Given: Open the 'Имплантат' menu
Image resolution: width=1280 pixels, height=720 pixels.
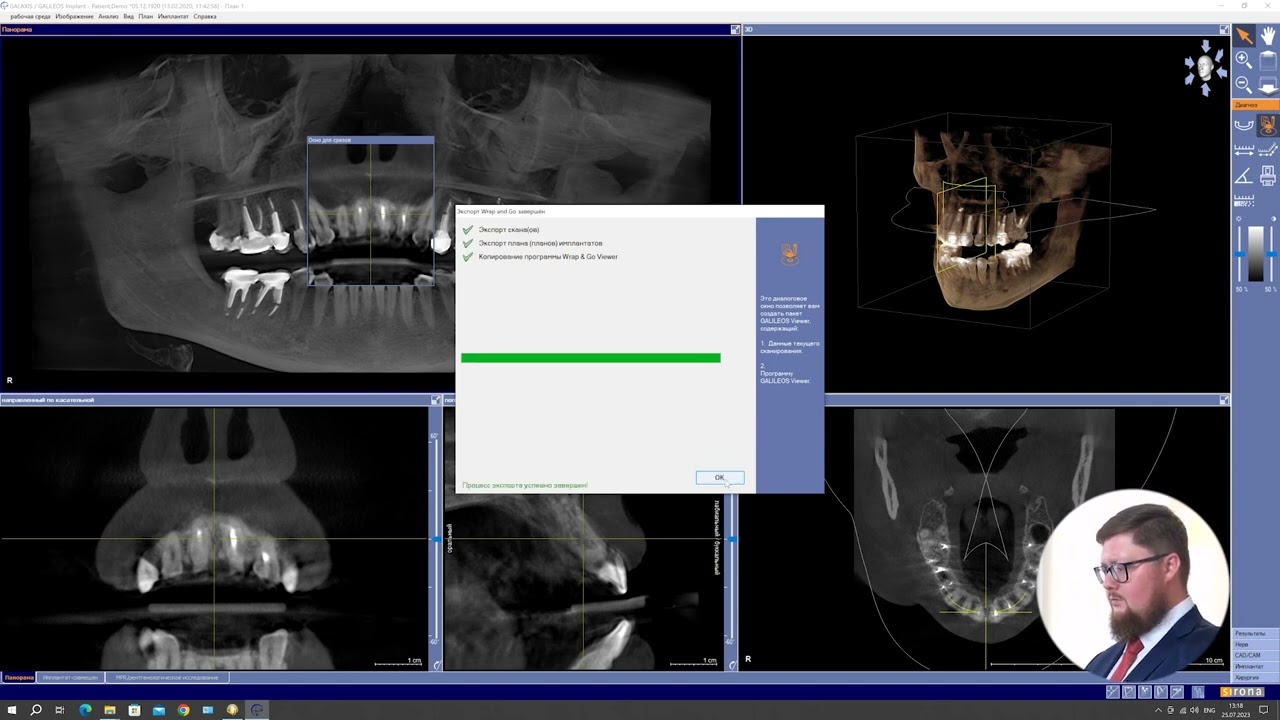Looking at the screenshot, I should pos(173,16).
